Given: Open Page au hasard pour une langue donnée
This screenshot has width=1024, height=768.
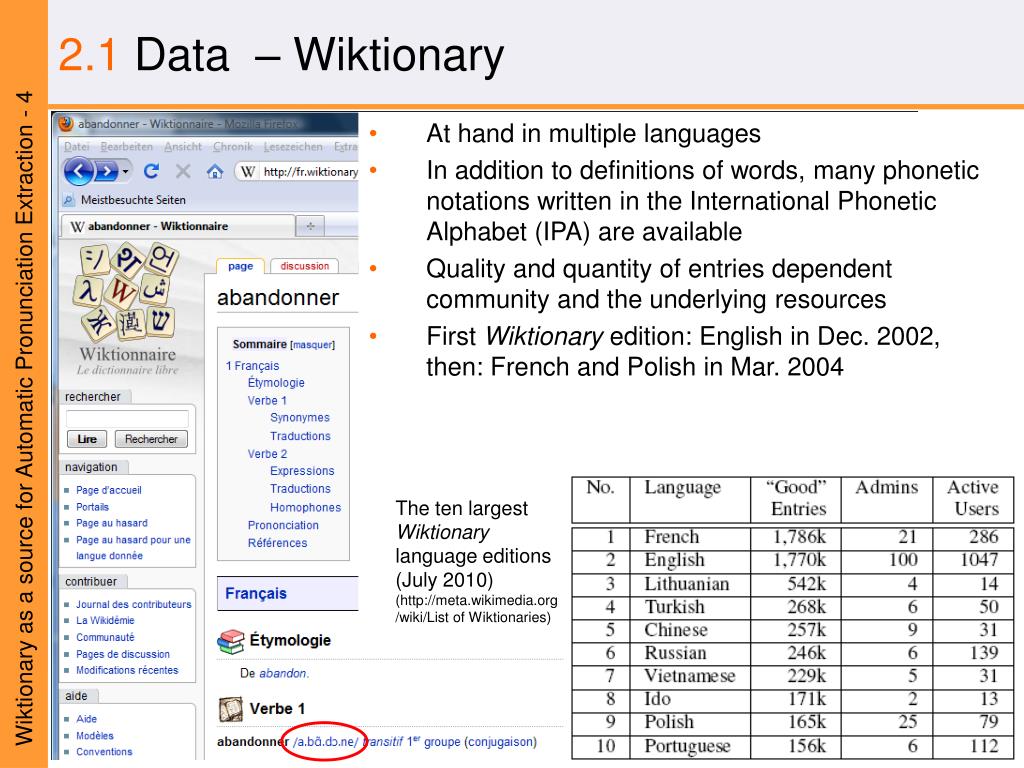Looking at the screenshot, I should tap(133, 547).
